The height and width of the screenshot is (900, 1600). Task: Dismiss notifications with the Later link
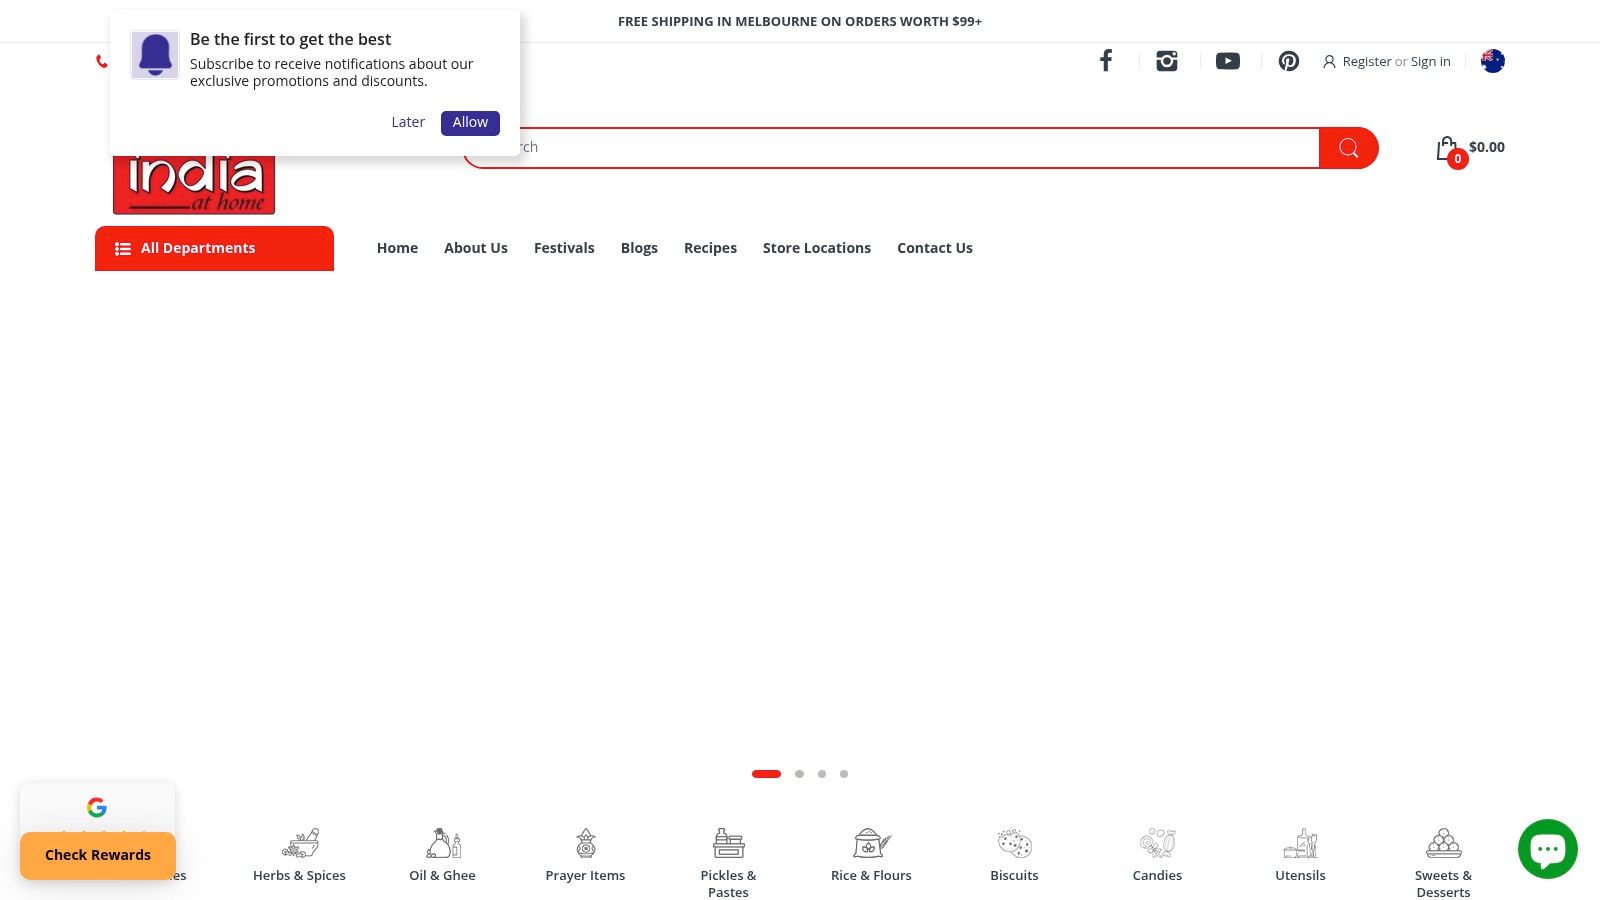408,122
